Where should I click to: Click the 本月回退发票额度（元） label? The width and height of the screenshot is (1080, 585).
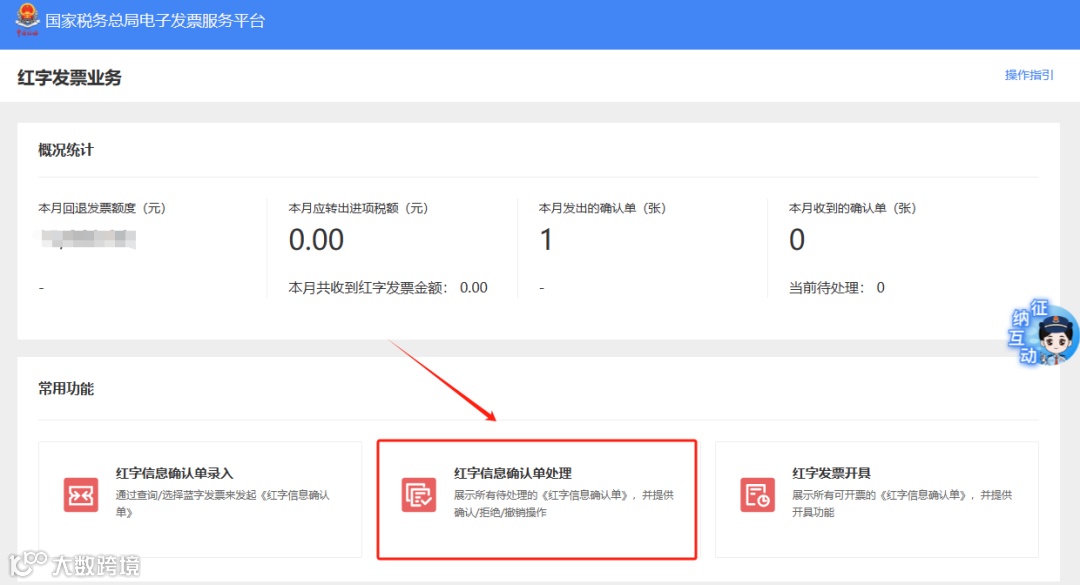click(102, 208)
